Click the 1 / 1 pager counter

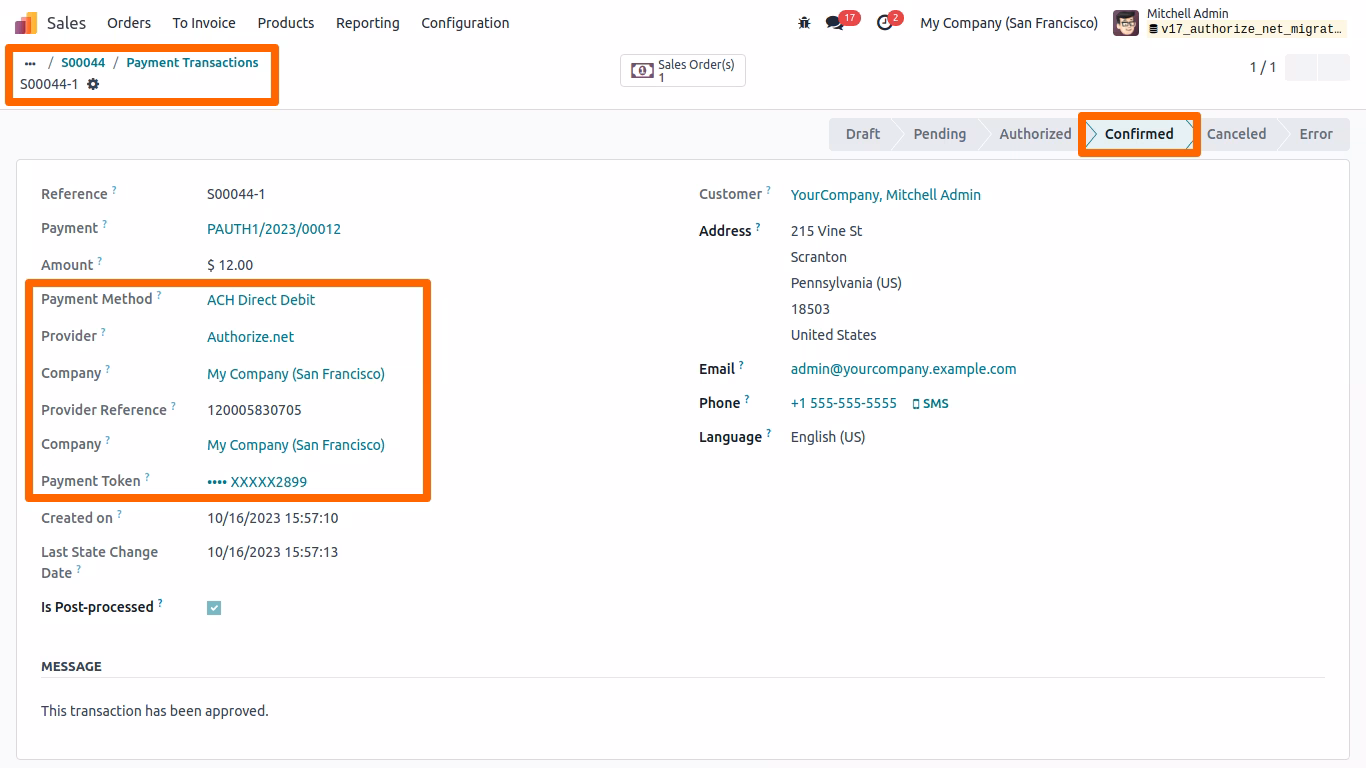[x=1263, y=67]
